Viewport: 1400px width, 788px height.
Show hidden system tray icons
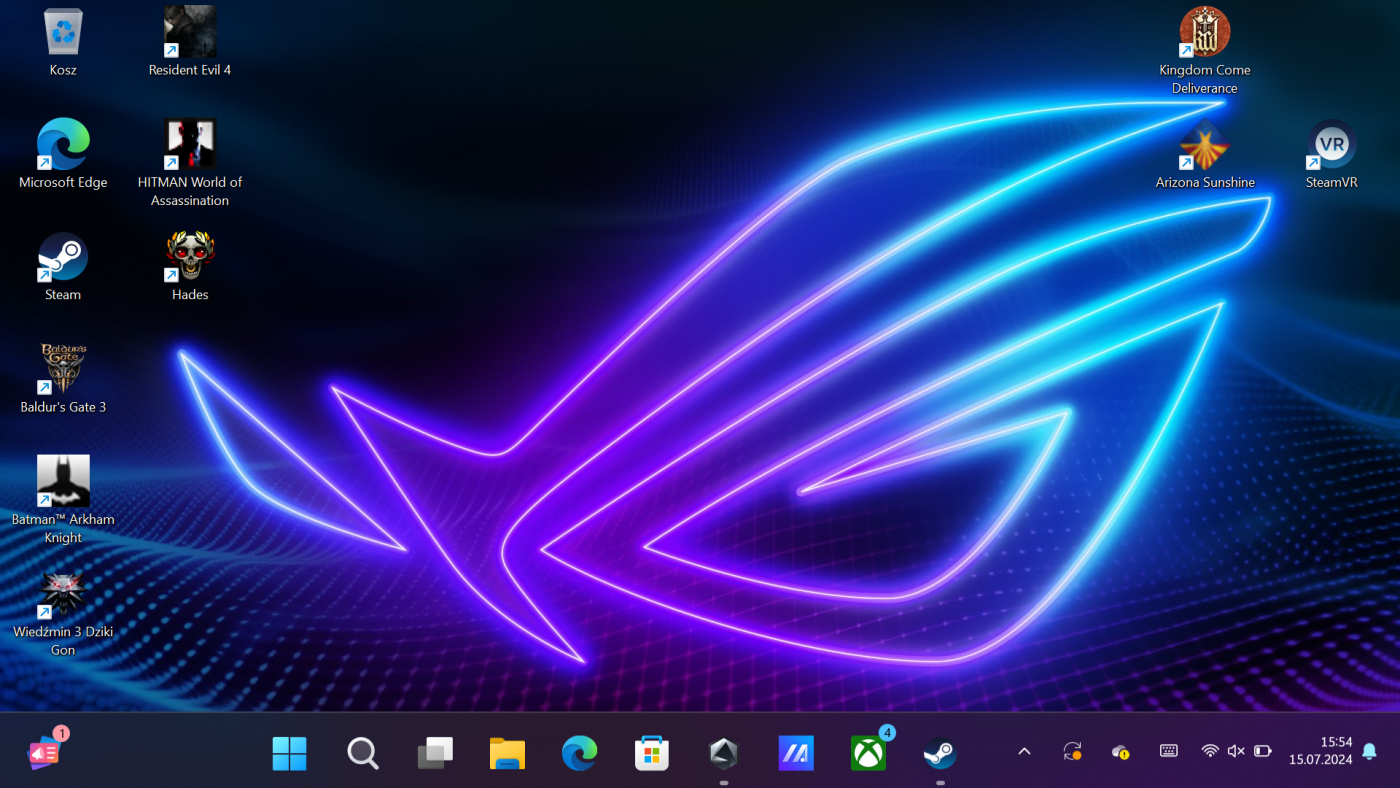[1024, 751]
